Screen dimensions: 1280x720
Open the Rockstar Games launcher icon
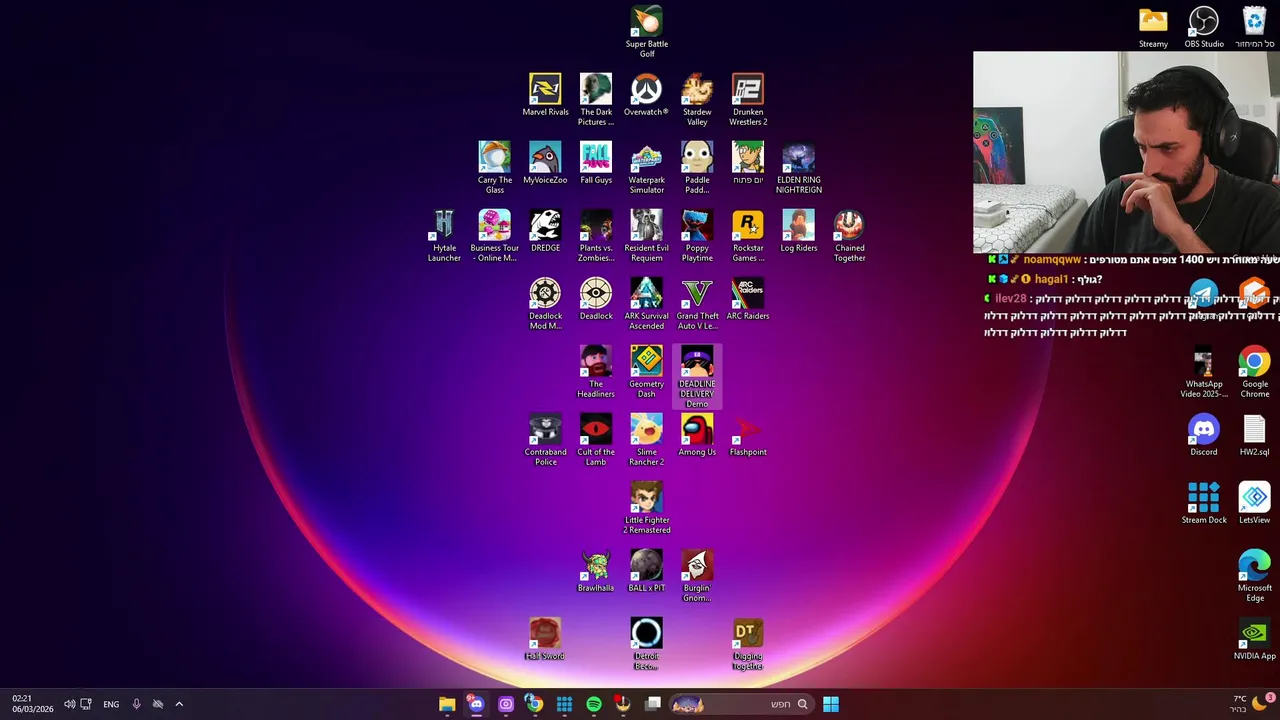point(748,236)
